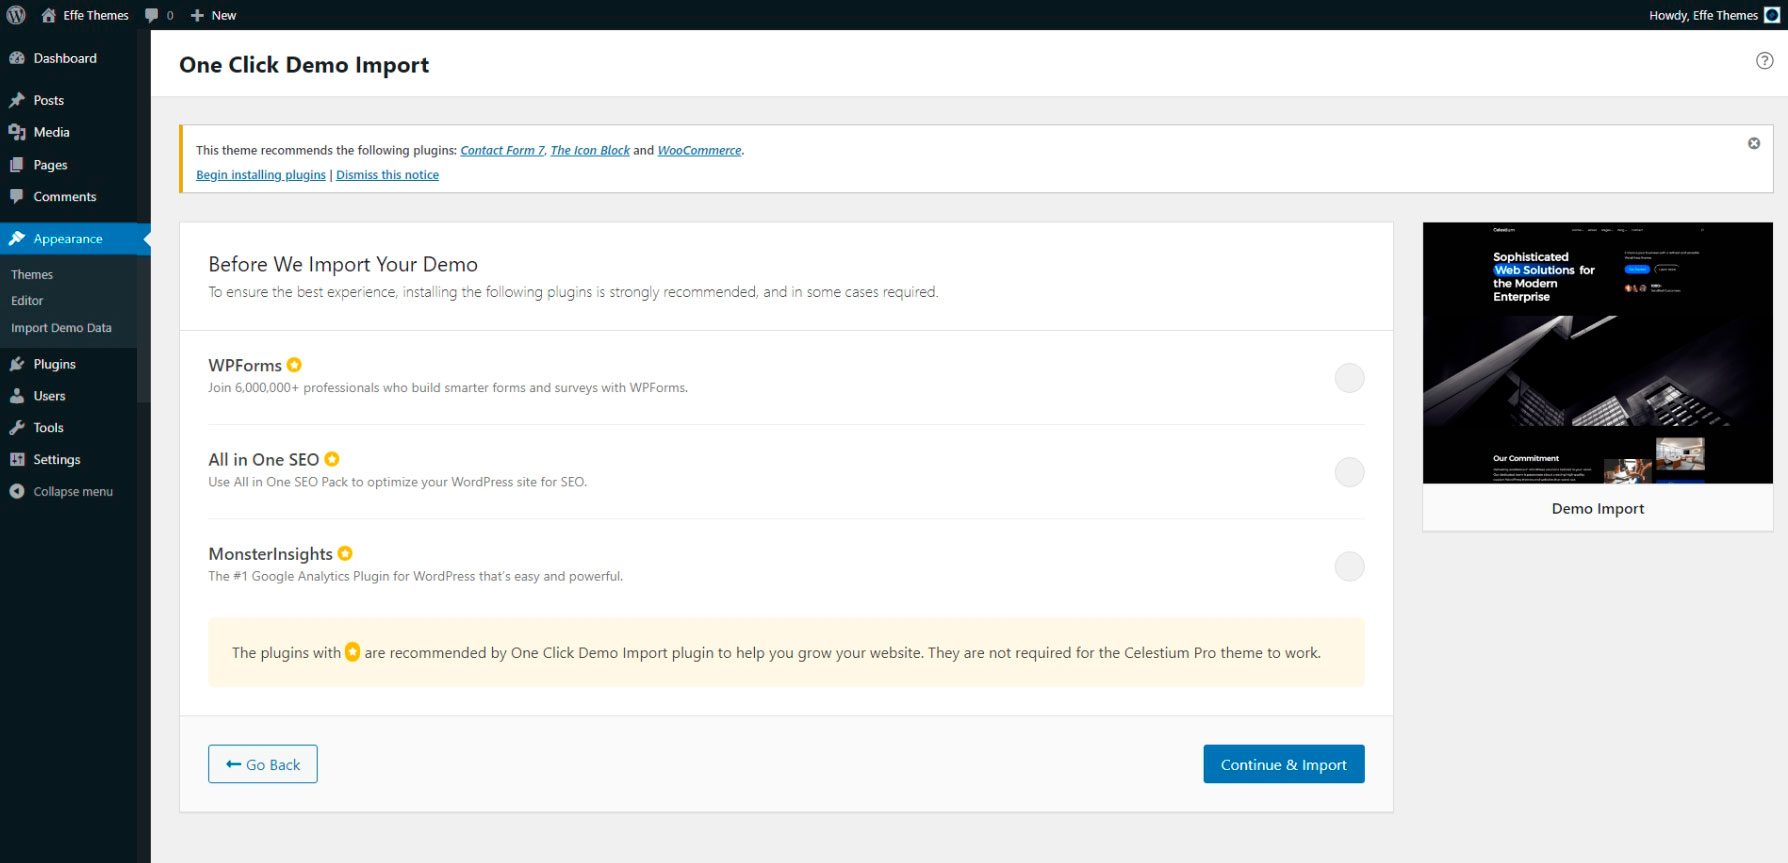Screen dimensions: 1788x863
Task: Close the plugin recommendation notice
Action: [x=1754, y=144]
